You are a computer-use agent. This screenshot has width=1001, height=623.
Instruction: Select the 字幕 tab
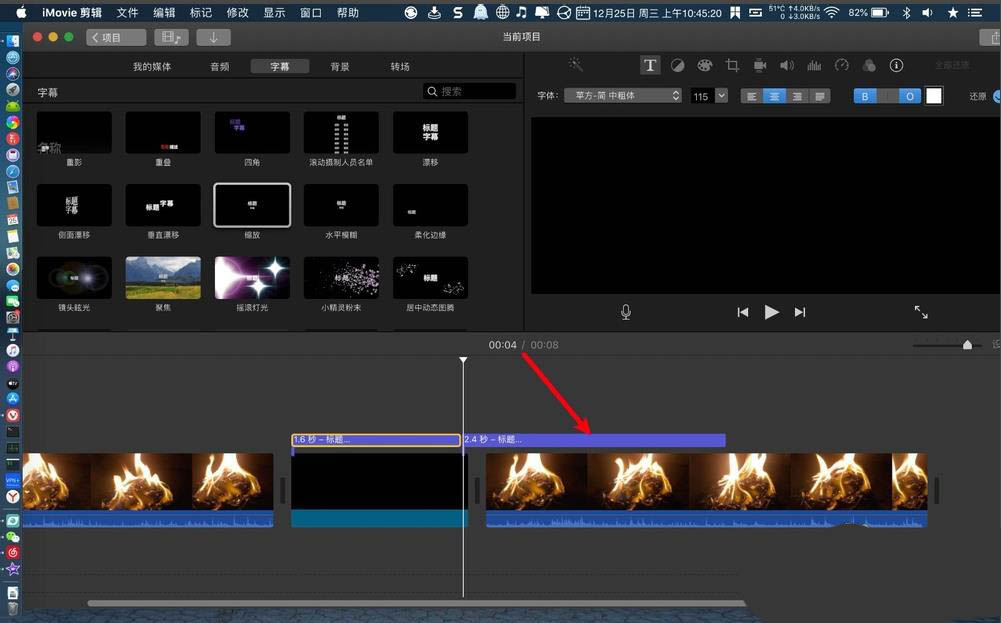pos(280,66)
